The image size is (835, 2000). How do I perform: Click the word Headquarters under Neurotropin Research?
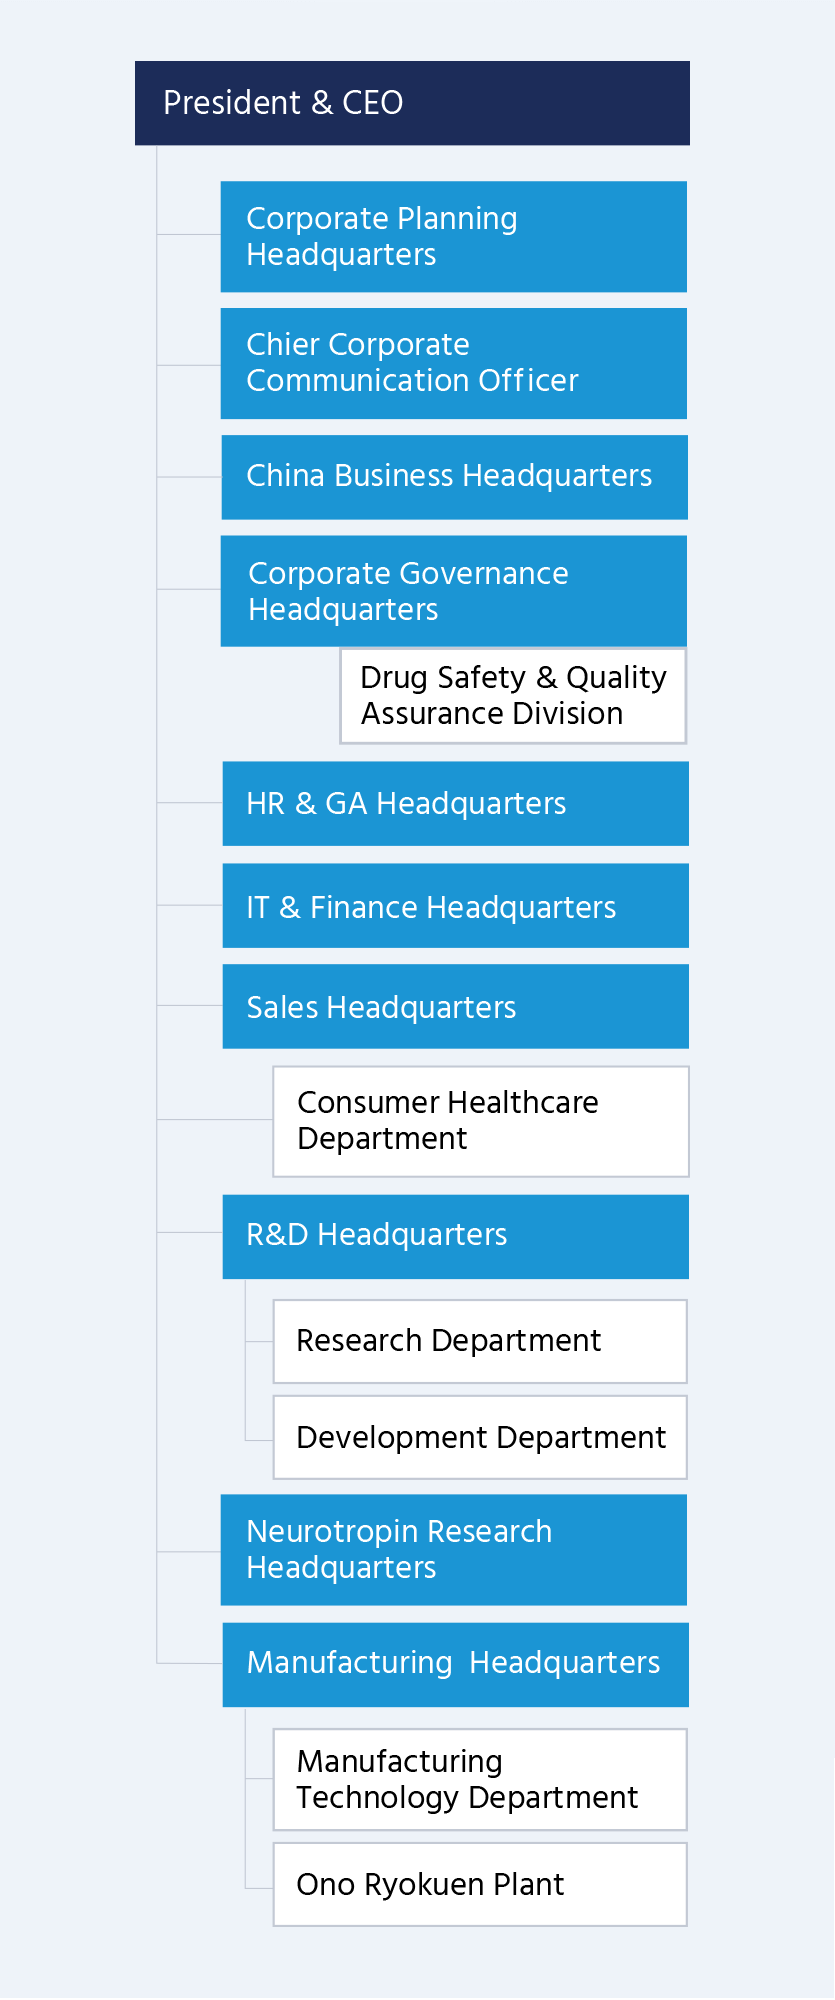(341, 1568)
